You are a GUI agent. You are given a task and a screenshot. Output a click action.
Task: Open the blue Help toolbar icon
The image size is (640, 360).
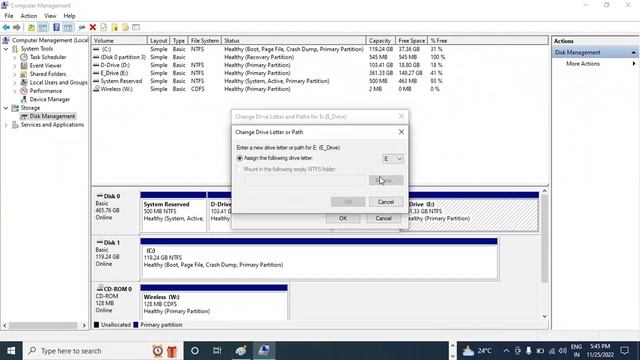point(56,27)
